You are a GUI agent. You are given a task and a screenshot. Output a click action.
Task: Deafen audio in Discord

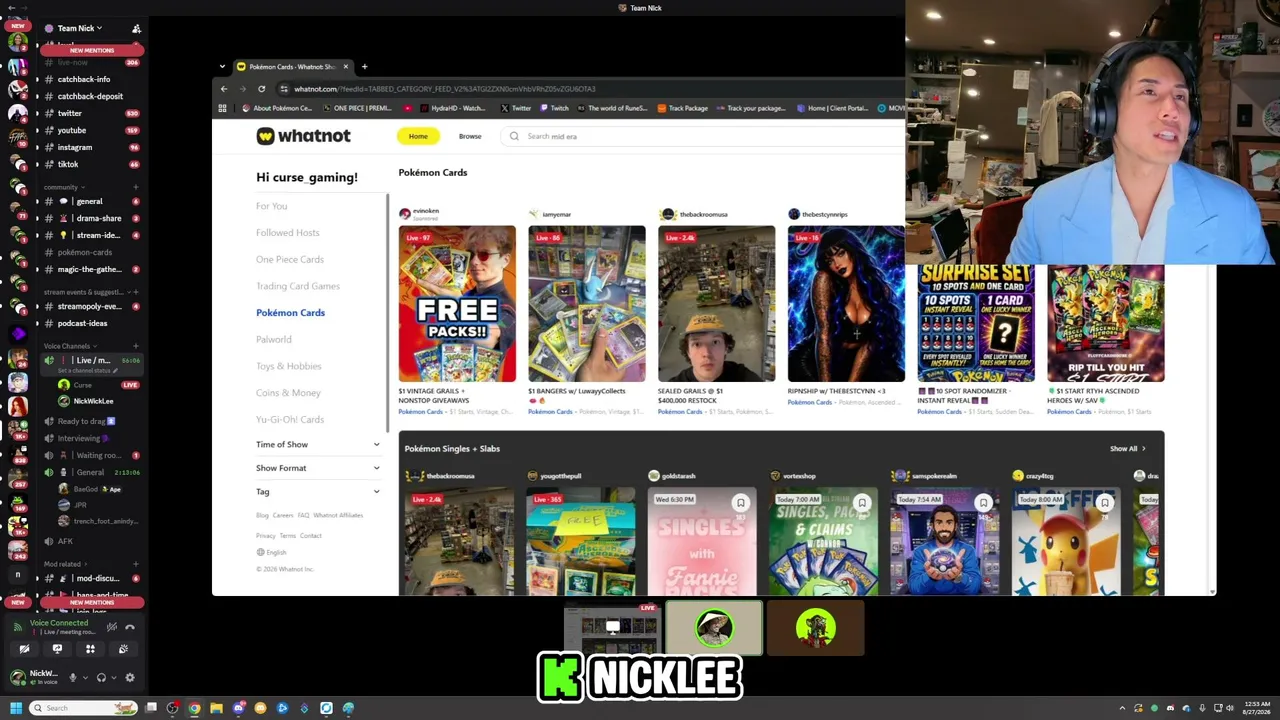pyautogui.click(x=101, y=678)
